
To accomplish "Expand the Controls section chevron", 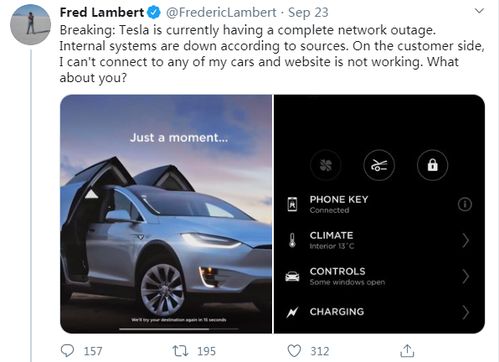I will [x=466, y=276].
